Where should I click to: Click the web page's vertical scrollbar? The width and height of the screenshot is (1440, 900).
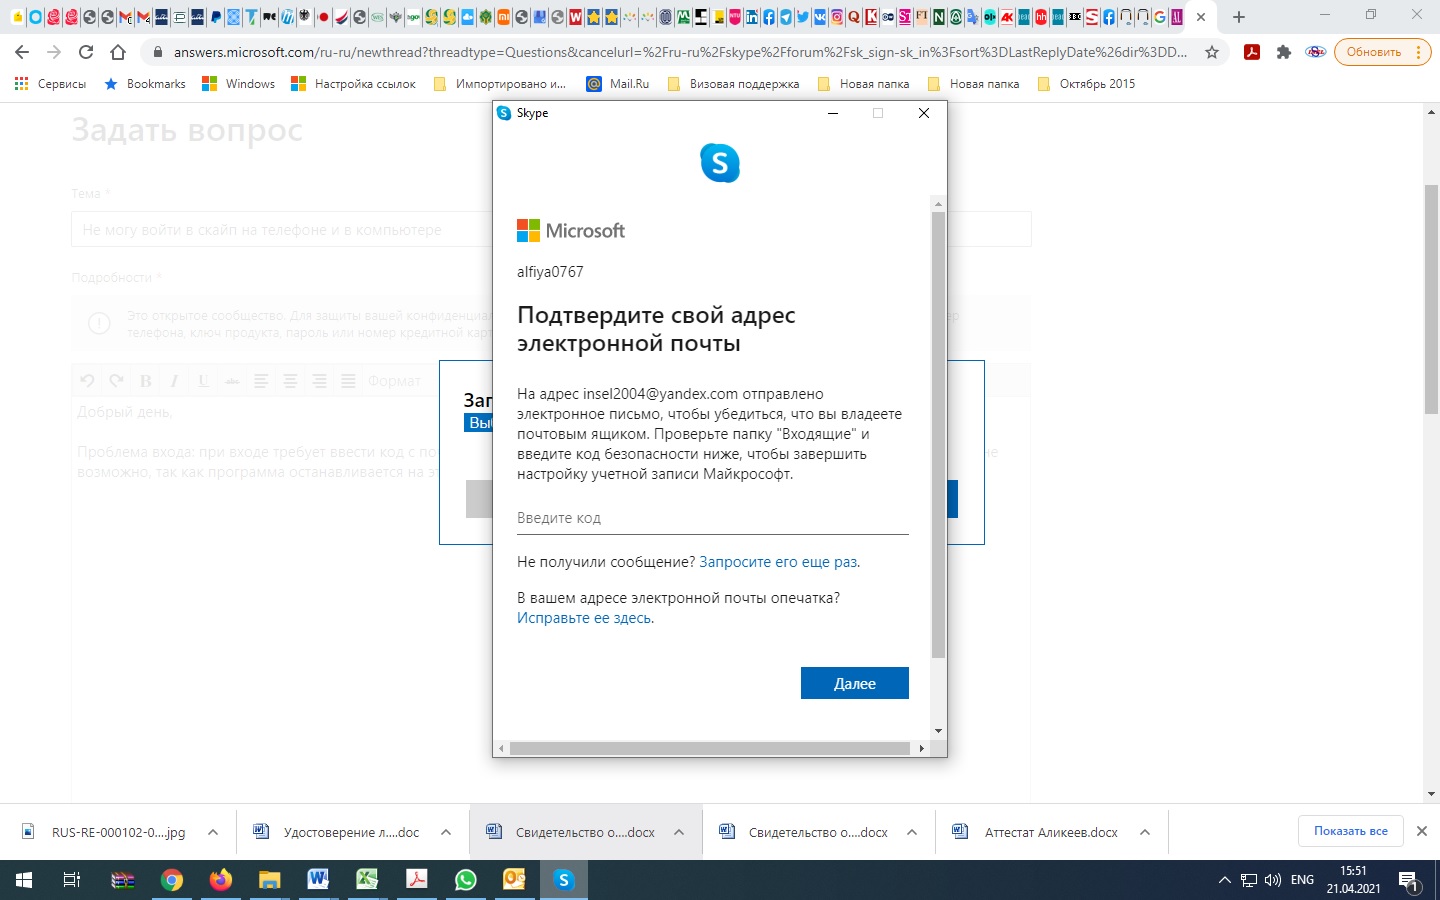[1432, 299]
